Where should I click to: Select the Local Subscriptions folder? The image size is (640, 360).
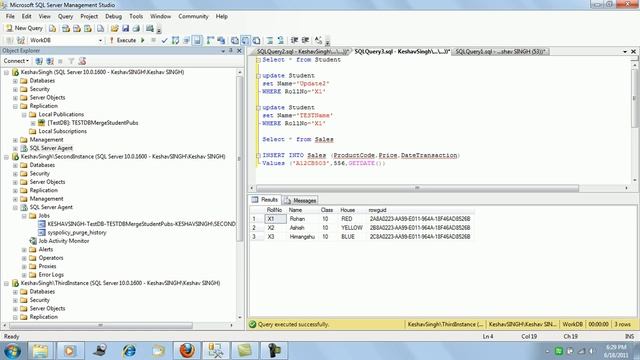tap(62, 131)
